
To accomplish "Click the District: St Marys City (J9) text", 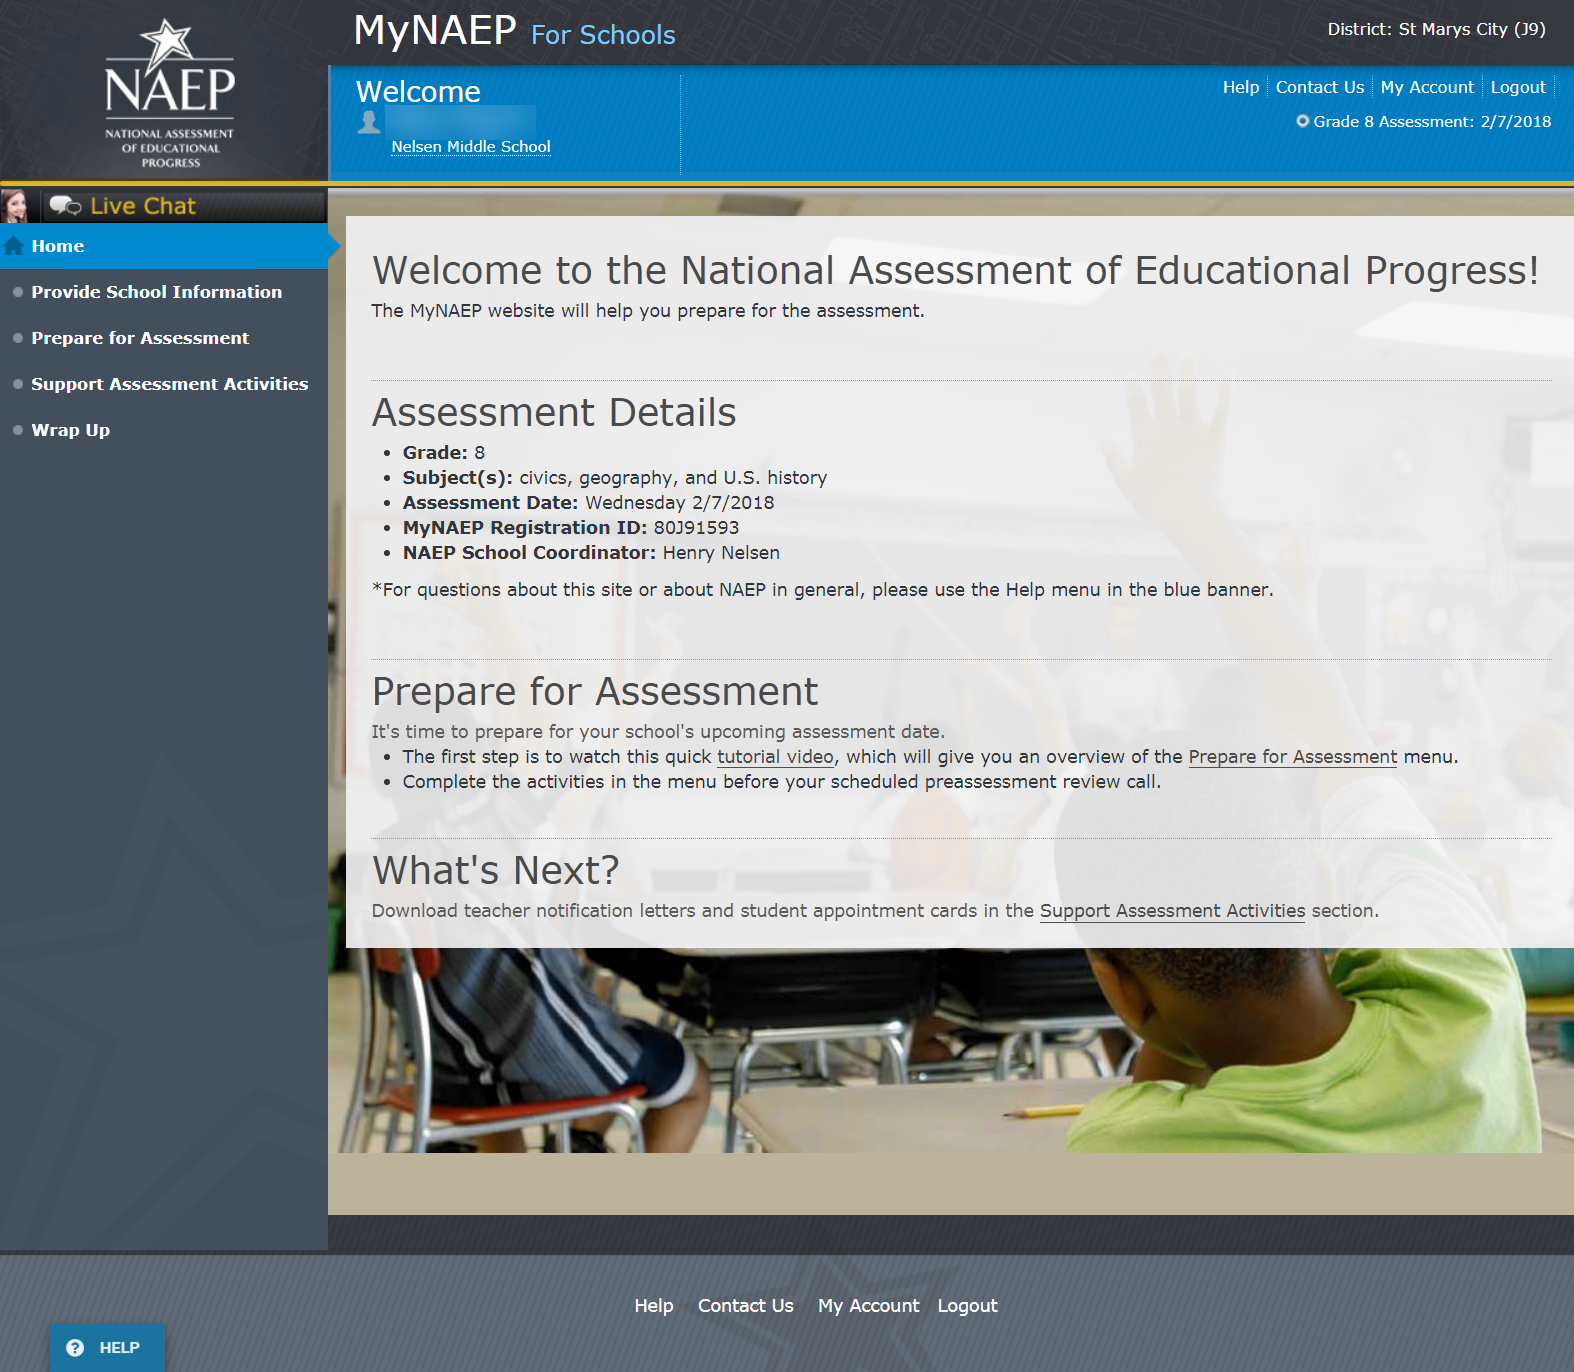I will click(1436, 29).
